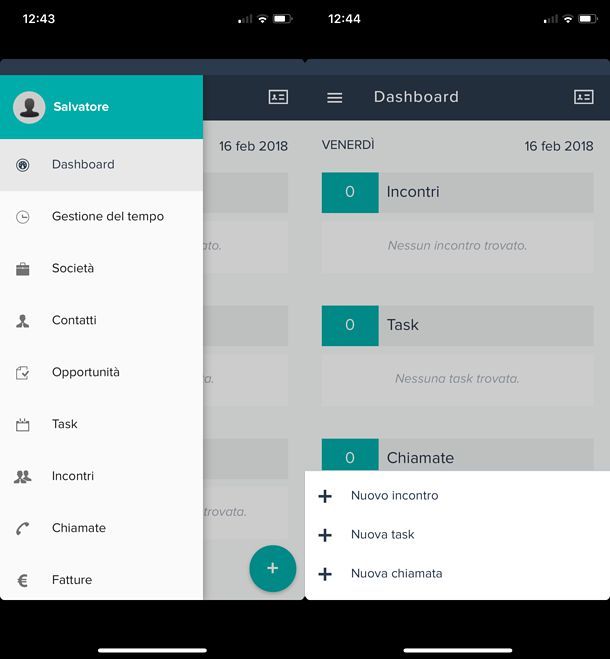Screen dimensions: 610x659
Task: Tap the Nessun incontro trovato message
Action: point(457,245)
